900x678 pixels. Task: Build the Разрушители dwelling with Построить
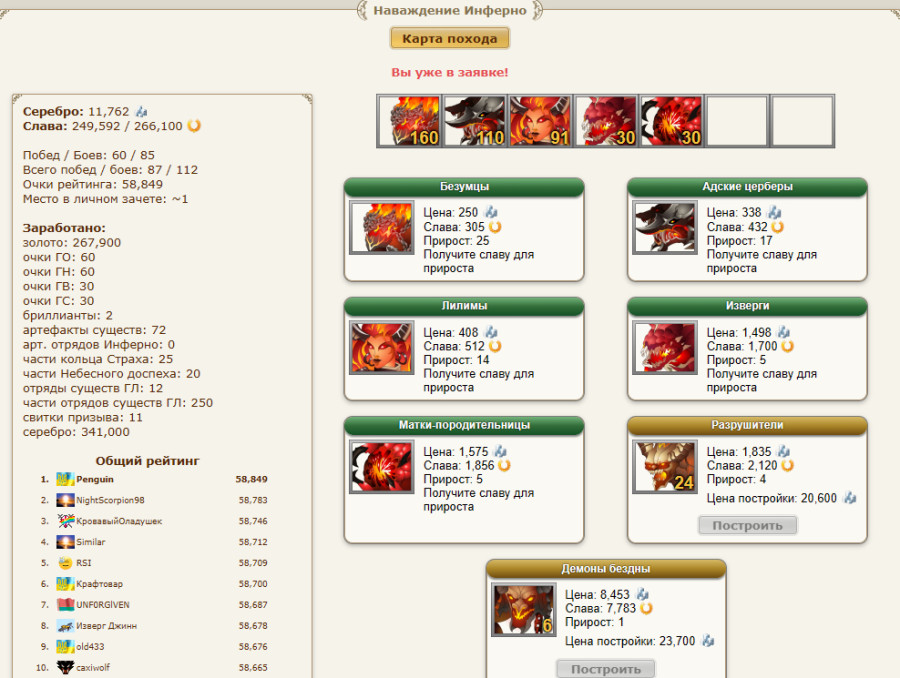click(747, 525)
